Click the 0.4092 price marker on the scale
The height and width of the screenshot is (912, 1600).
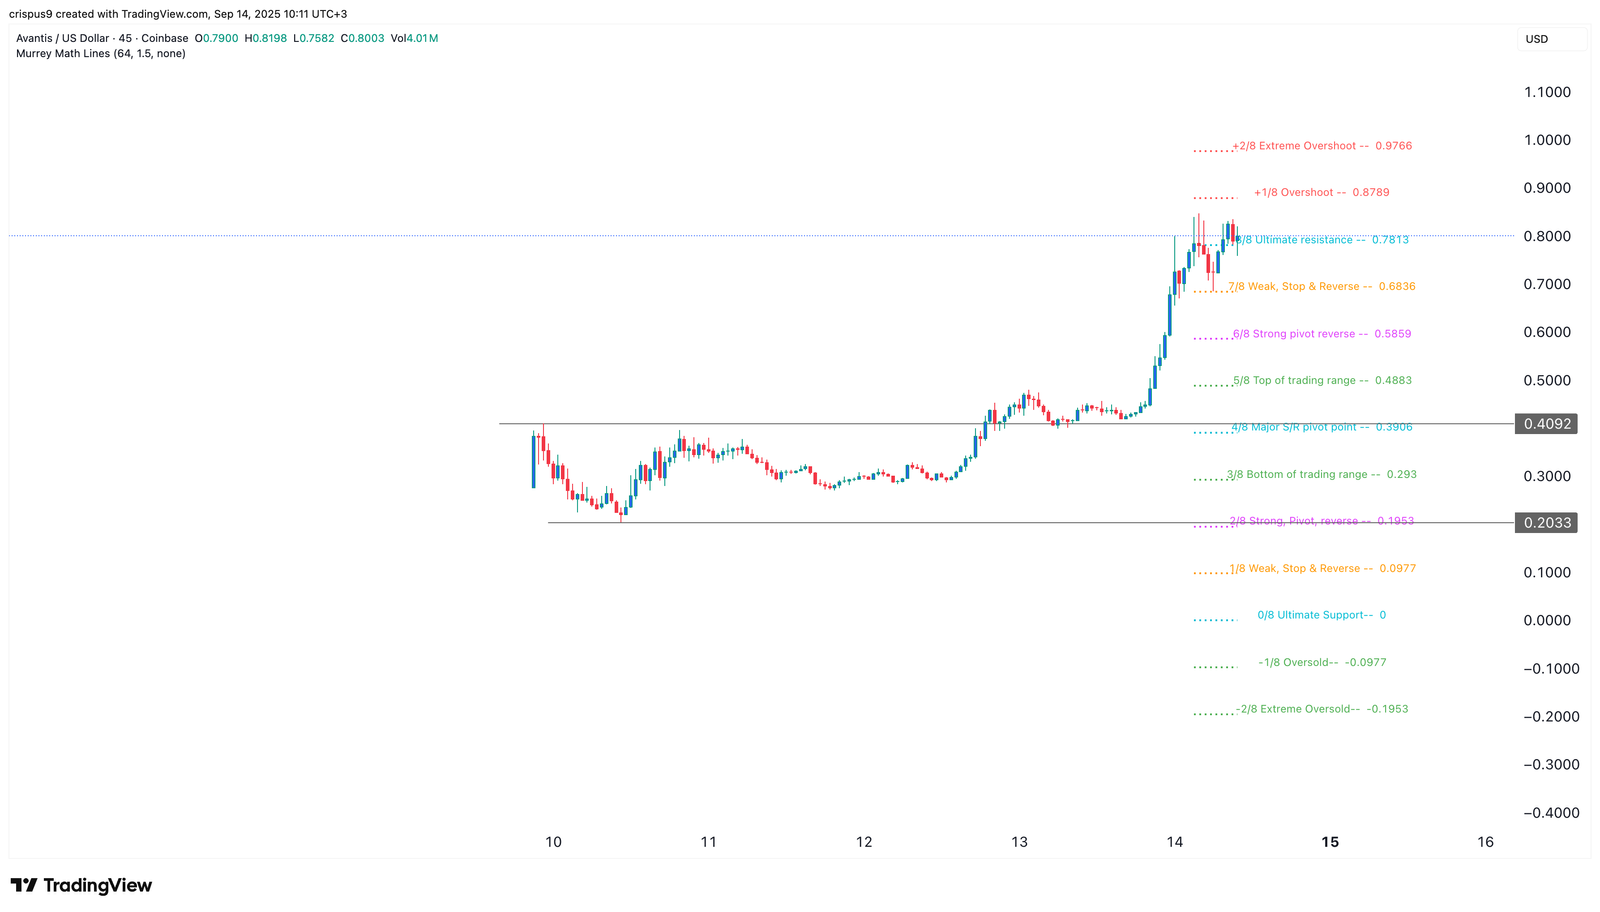(x=1546, y=423)
